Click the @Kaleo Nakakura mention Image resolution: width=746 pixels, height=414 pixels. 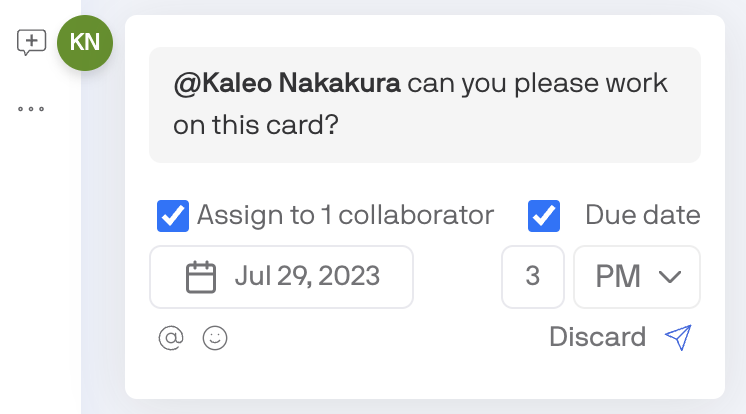[x=287, y=85]
